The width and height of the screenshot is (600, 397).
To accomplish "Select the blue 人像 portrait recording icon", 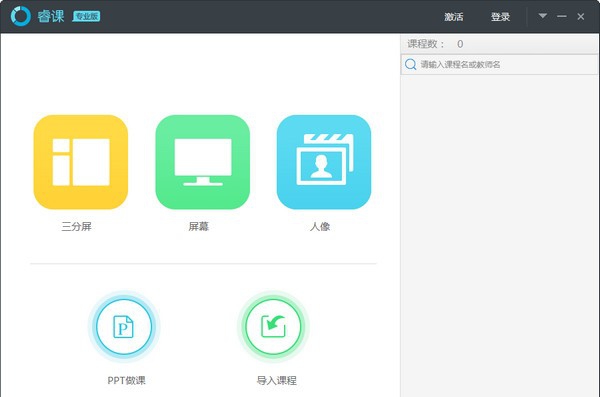I will point(324,162).
